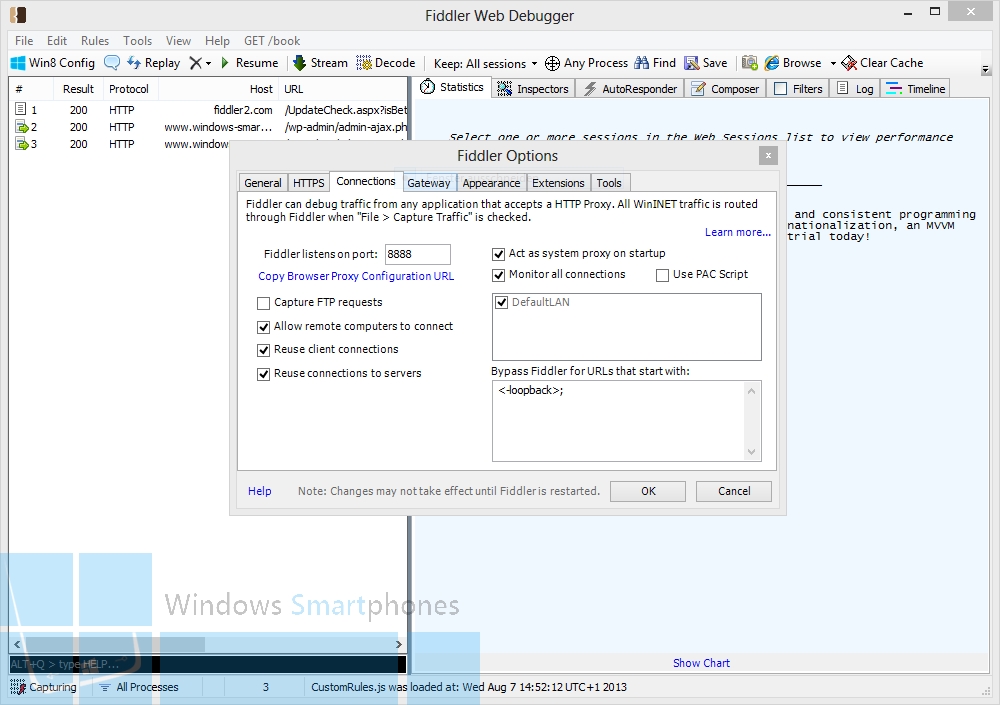Click the OK button
The height and width of the screenshot is (705, 1000).
pyautogui.click(x=648, y=491)
